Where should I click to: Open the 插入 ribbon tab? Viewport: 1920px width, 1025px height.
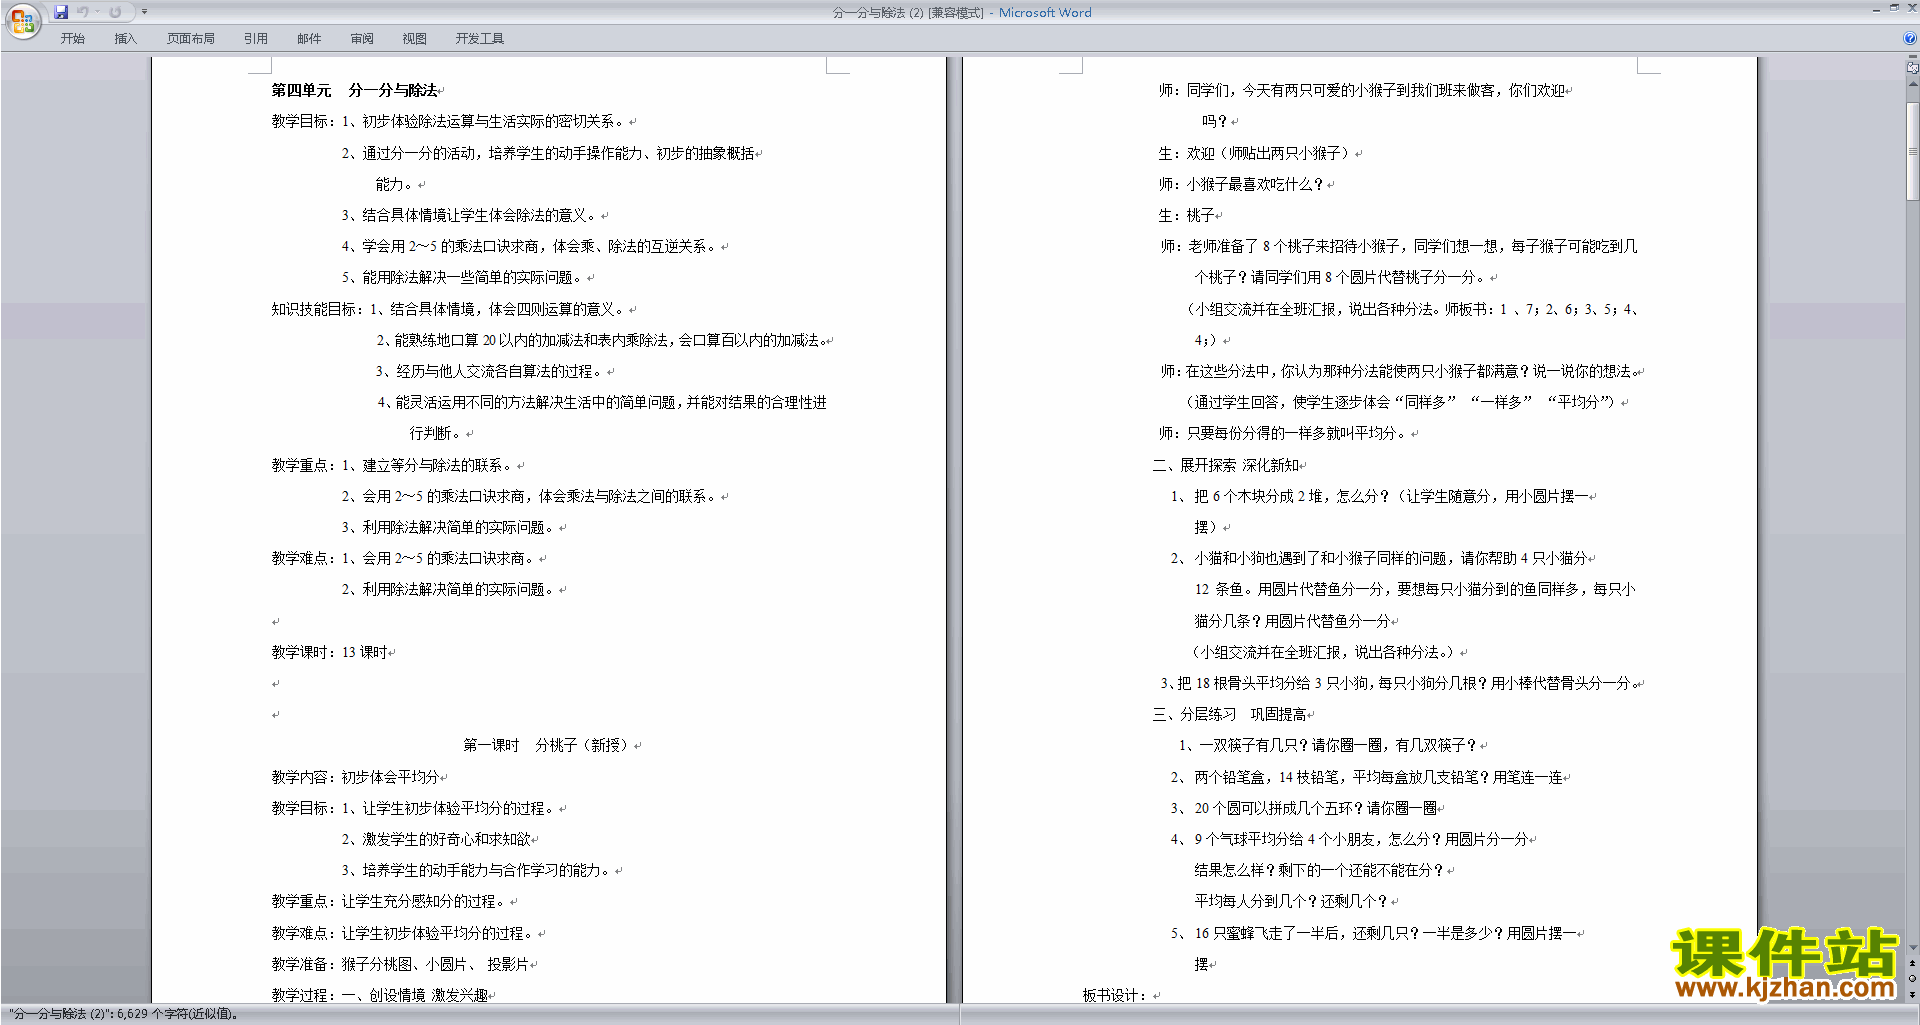[125, 38]
